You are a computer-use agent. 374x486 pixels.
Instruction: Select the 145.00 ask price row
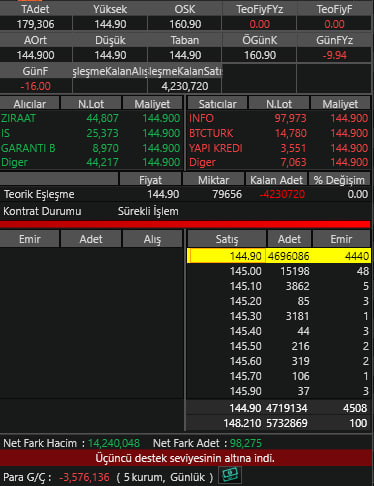tap(279, 271)
